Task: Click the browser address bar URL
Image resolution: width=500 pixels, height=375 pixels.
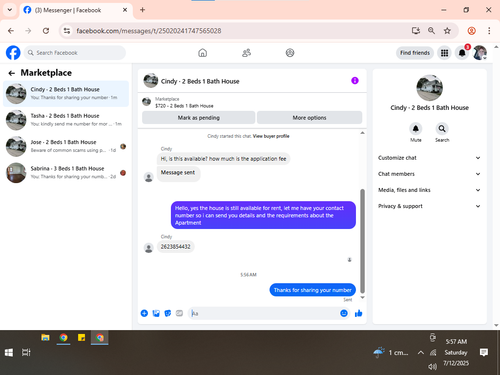Action: tap(149, 31)
